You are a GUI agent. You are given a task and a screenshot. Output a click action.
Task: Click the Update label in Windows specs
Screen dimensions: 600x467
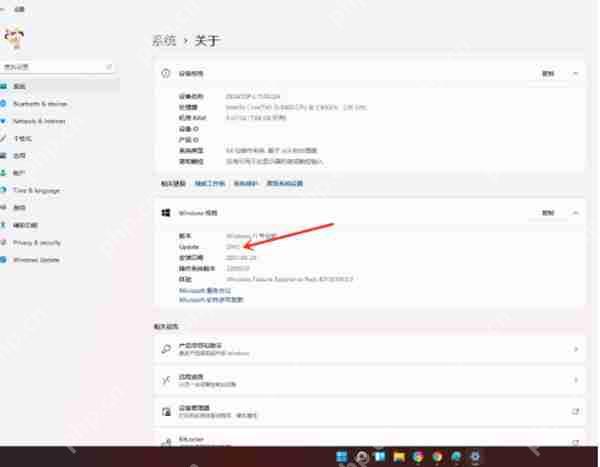click(x=189, y=247)
